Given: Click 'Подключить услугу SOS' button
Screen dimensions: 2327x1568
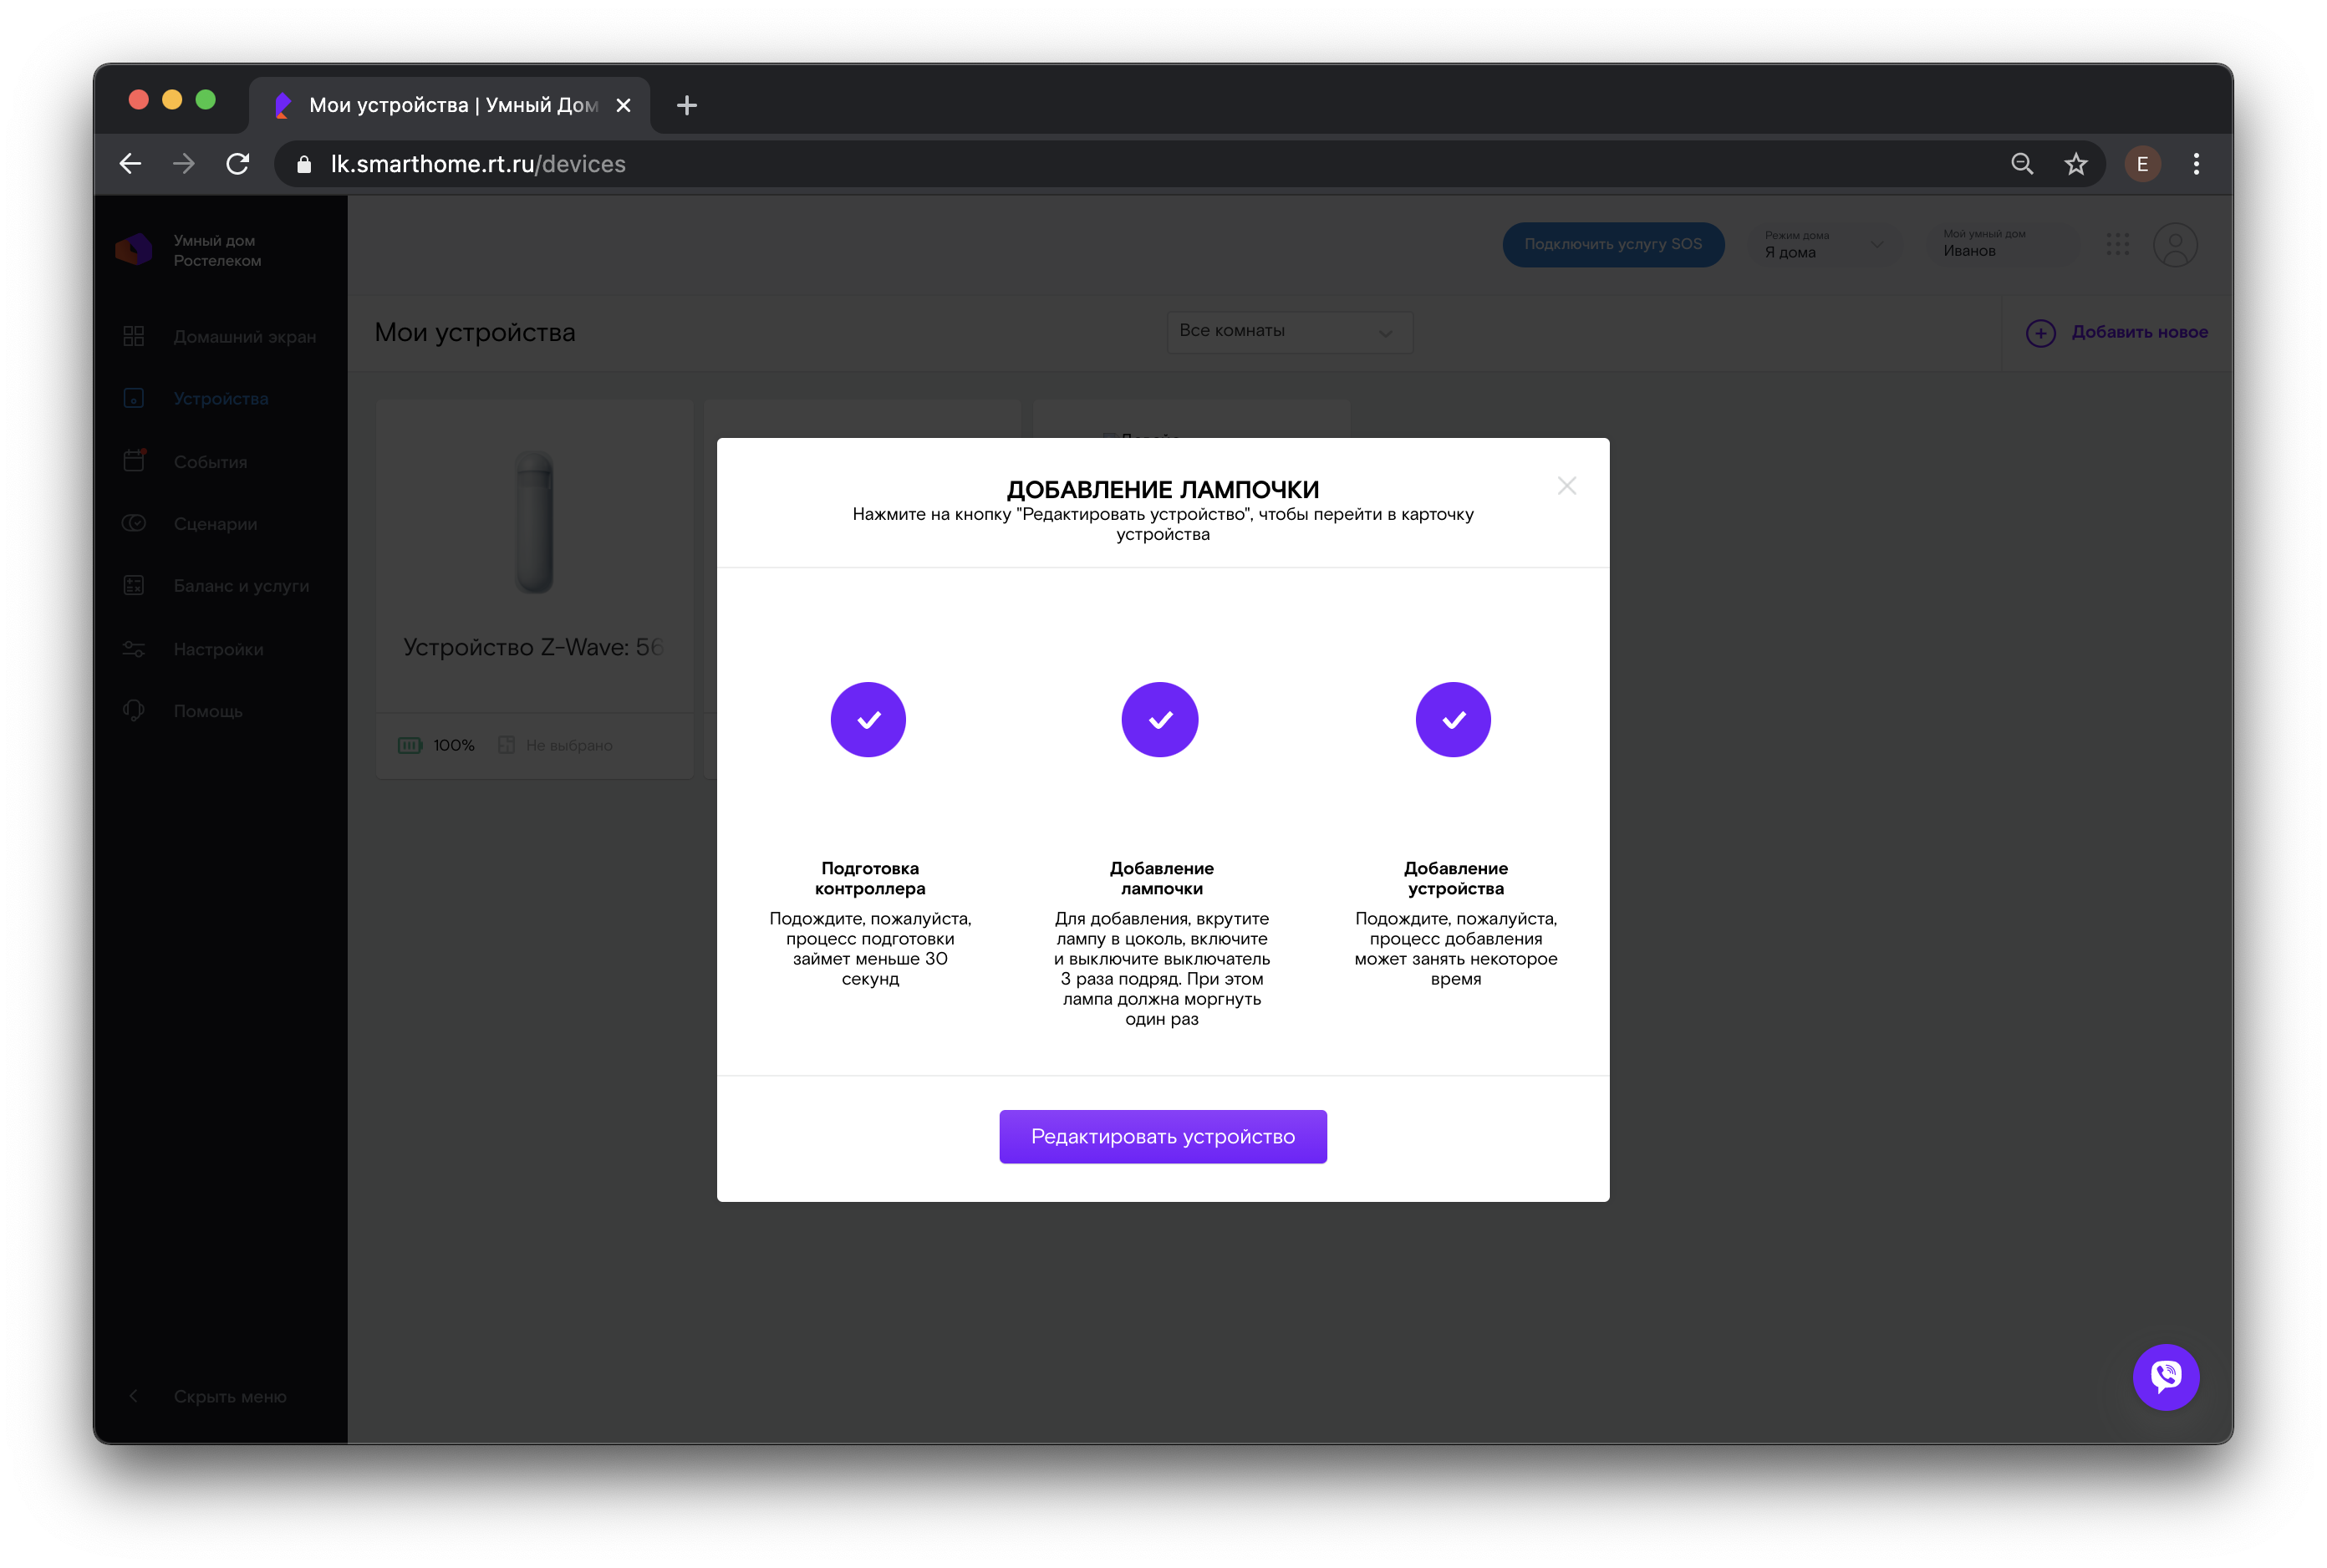Looking at the screenshot, I should pyautogui.click(x=1612, y=245).
